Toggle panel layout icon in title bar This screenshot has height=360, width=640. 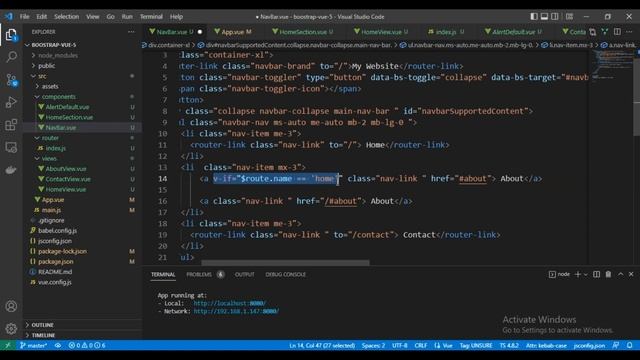[x=544, y=16]
